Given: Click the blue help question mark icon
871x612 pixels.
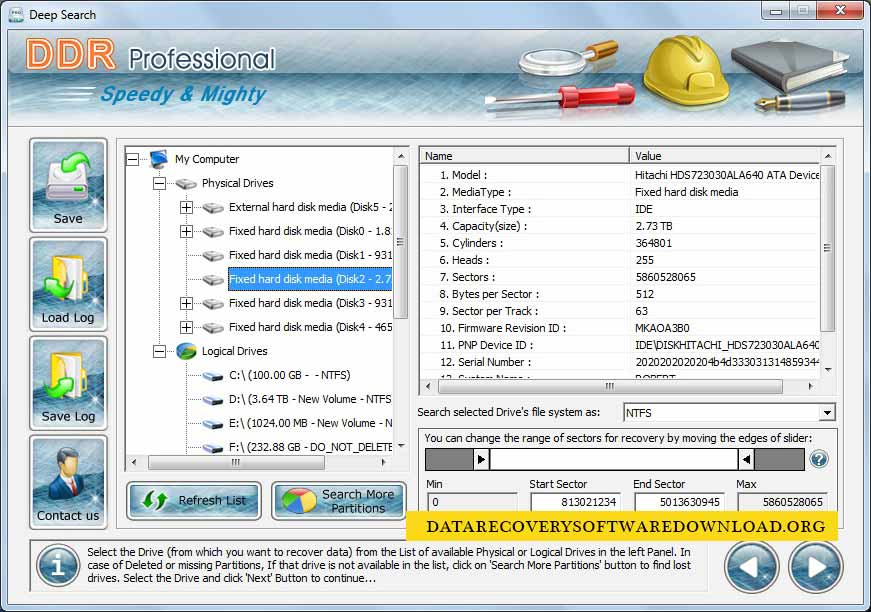Looking at the screenshot, I should [x=819, y=459].
